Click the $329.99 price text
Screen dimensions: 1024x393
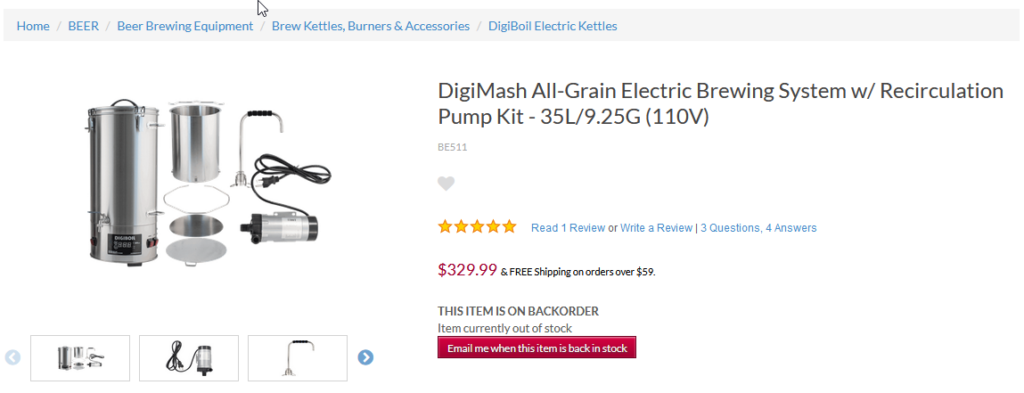click(468, 270)
